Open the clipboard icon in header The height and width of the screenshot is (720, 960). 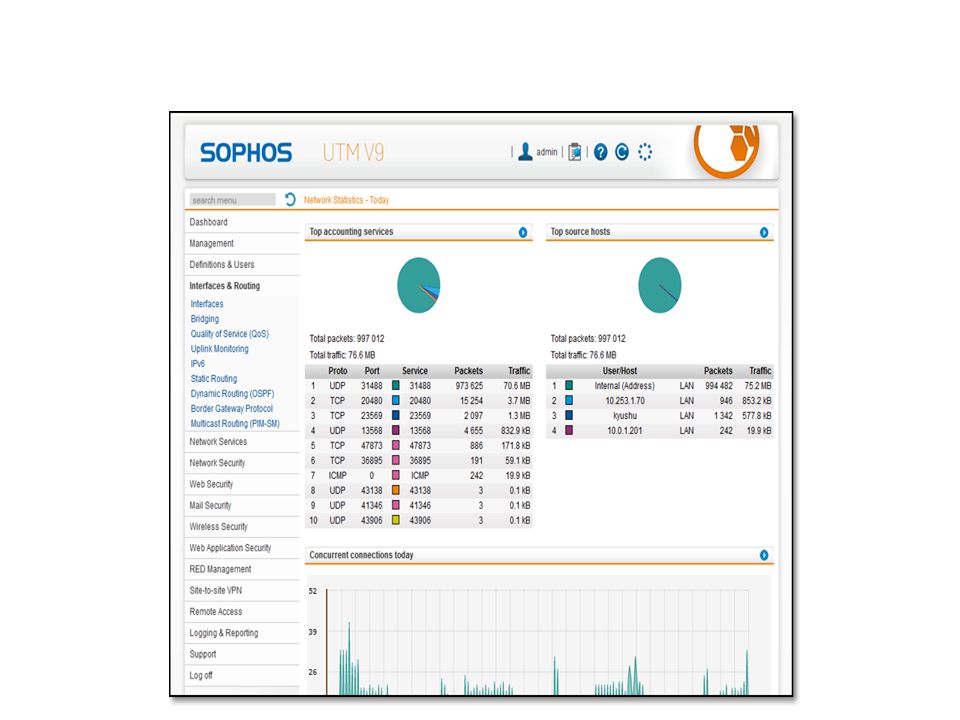(574, 152)
